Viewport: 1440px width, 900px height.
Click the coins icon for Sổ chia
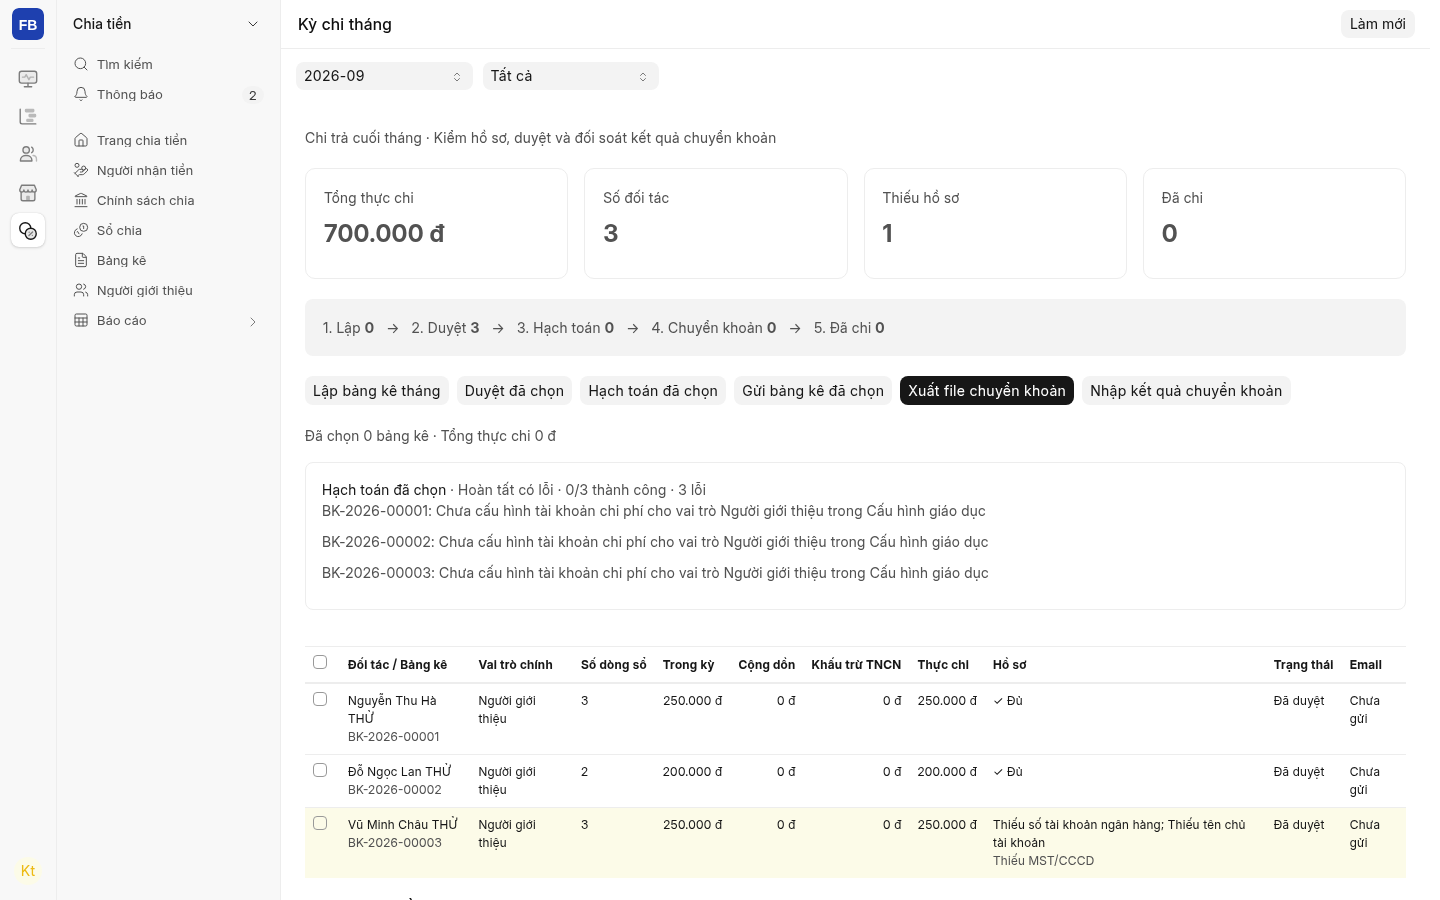81,230
